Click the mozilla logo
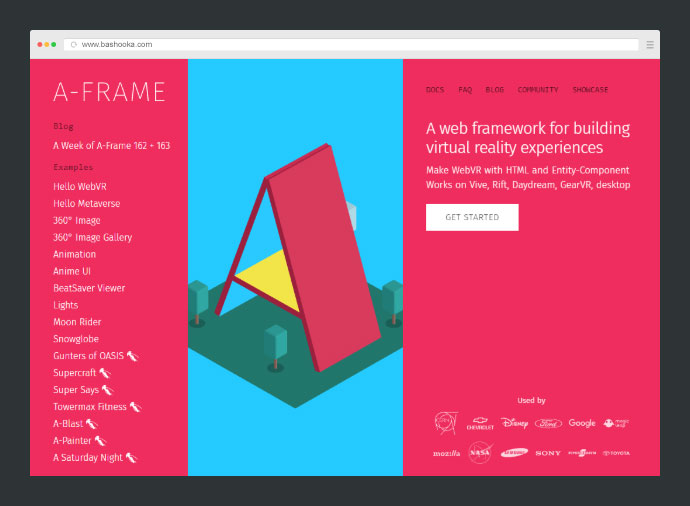 (x=446, y=453)
